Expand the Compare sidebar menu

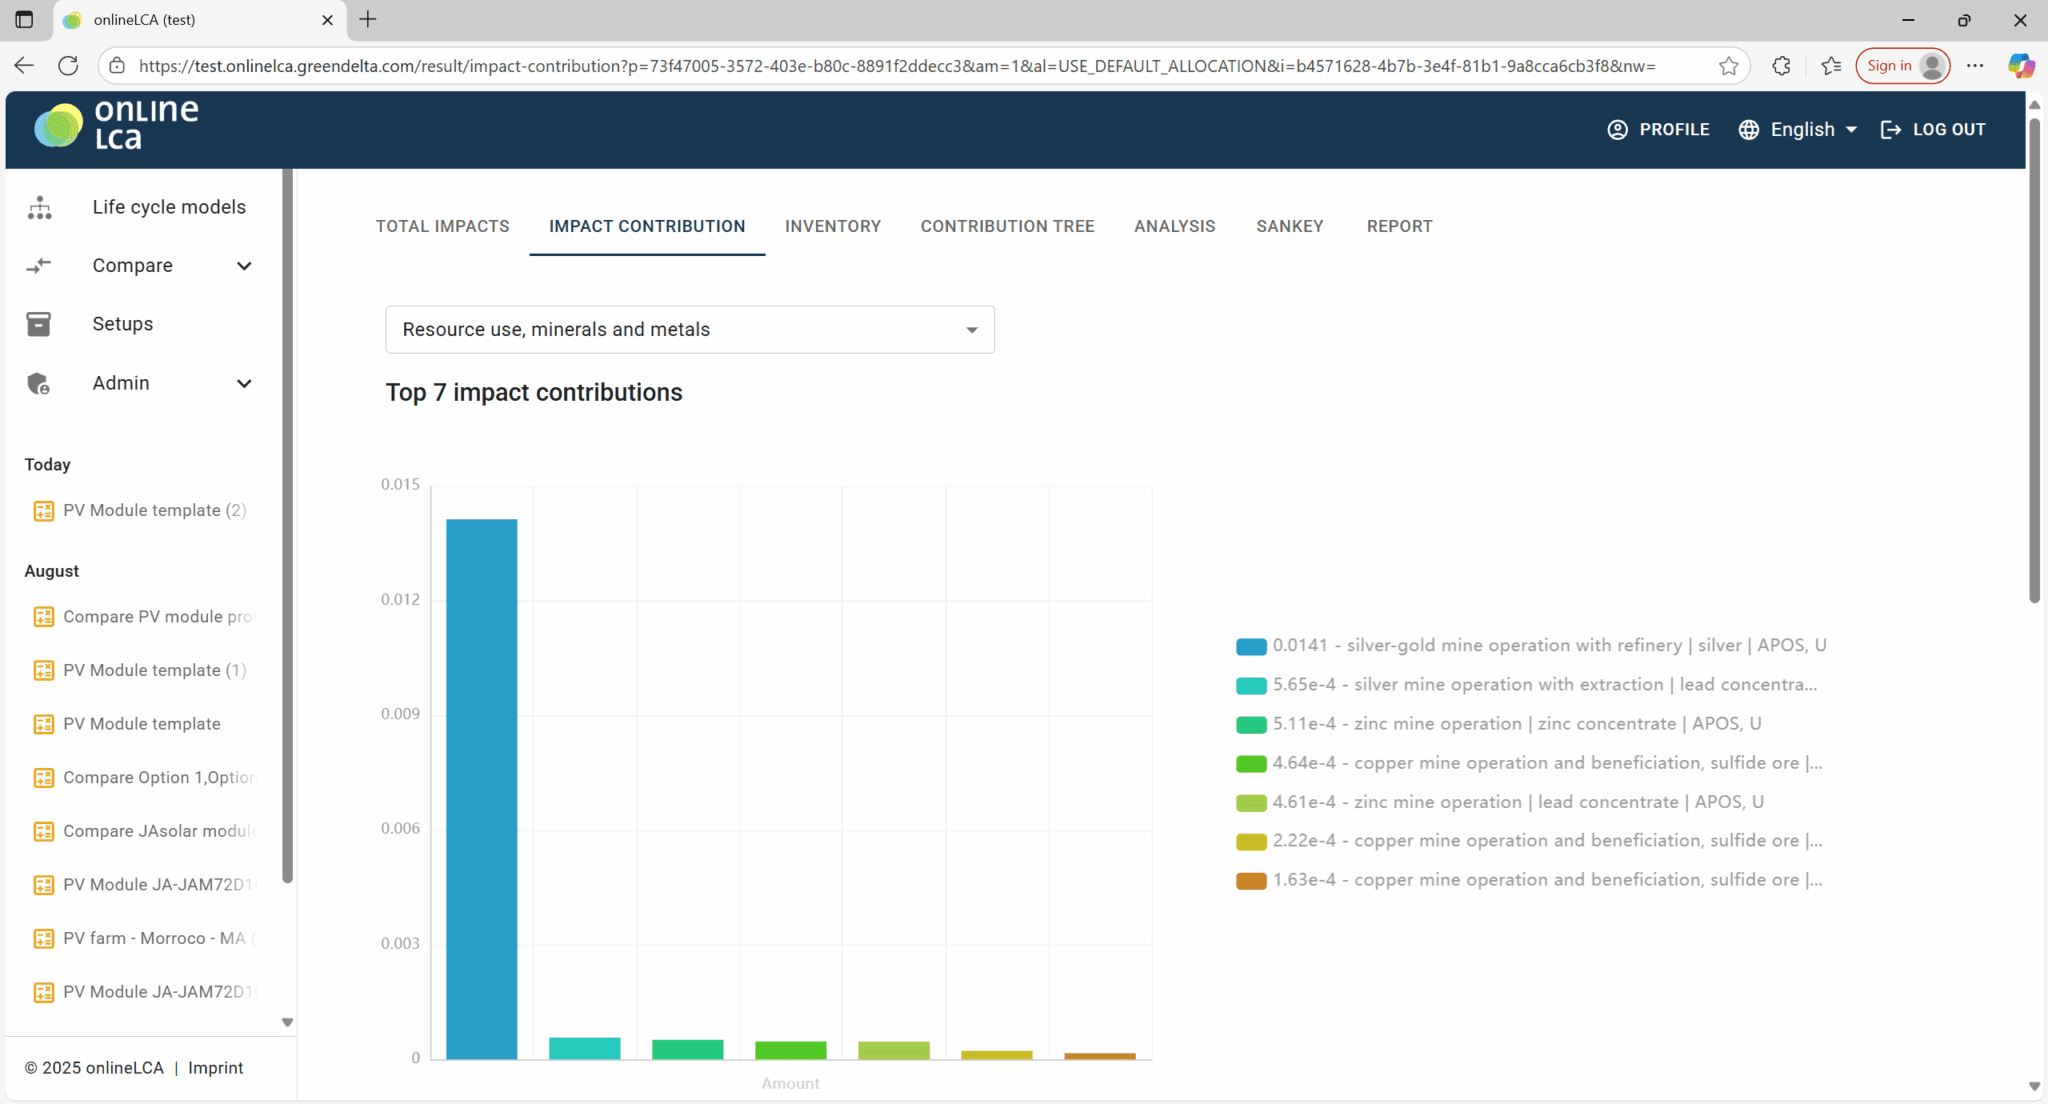243,266
